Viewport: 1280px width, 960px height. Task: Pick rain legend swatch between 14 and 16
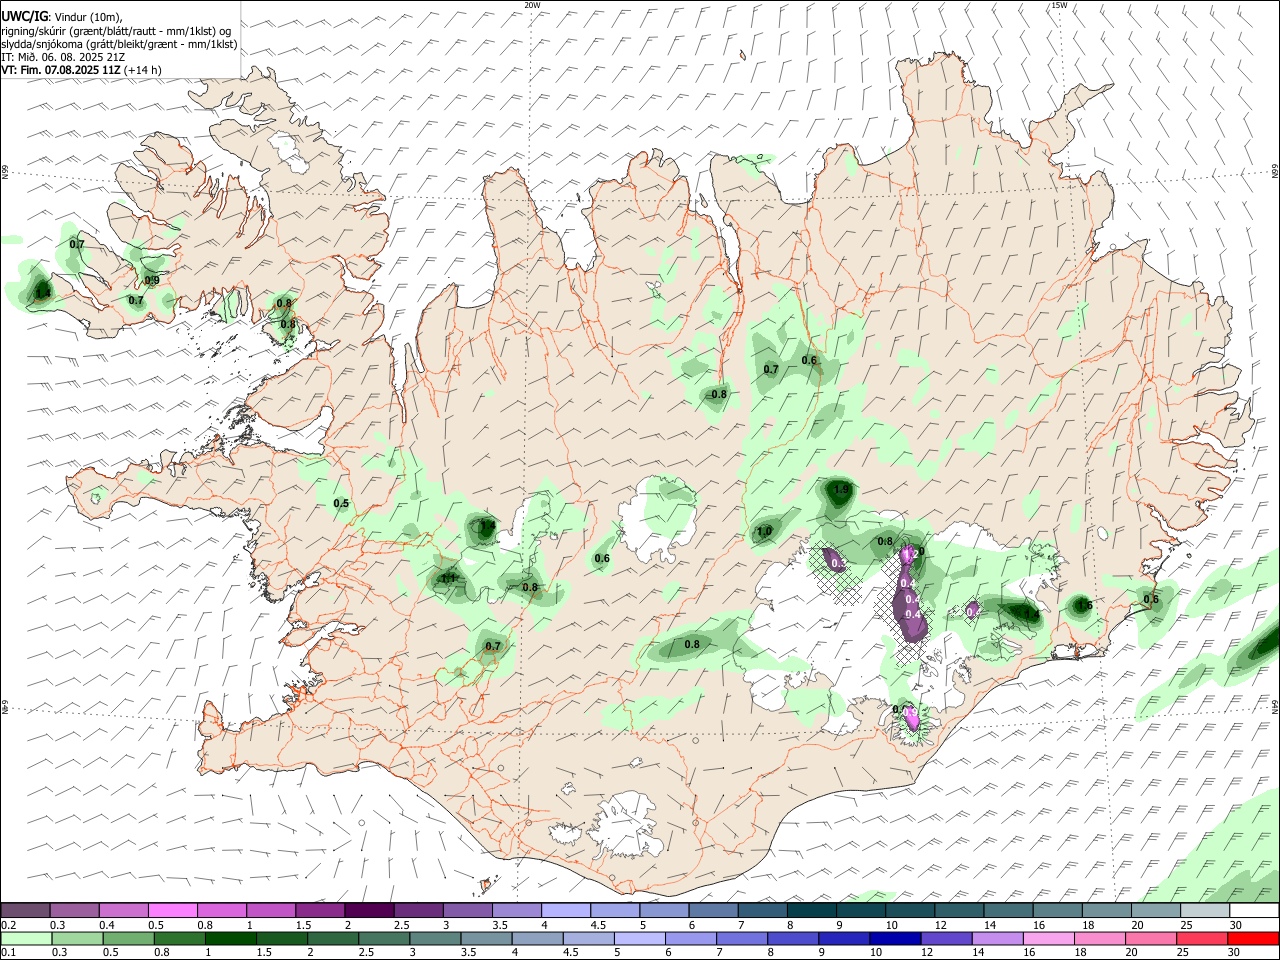996,938
